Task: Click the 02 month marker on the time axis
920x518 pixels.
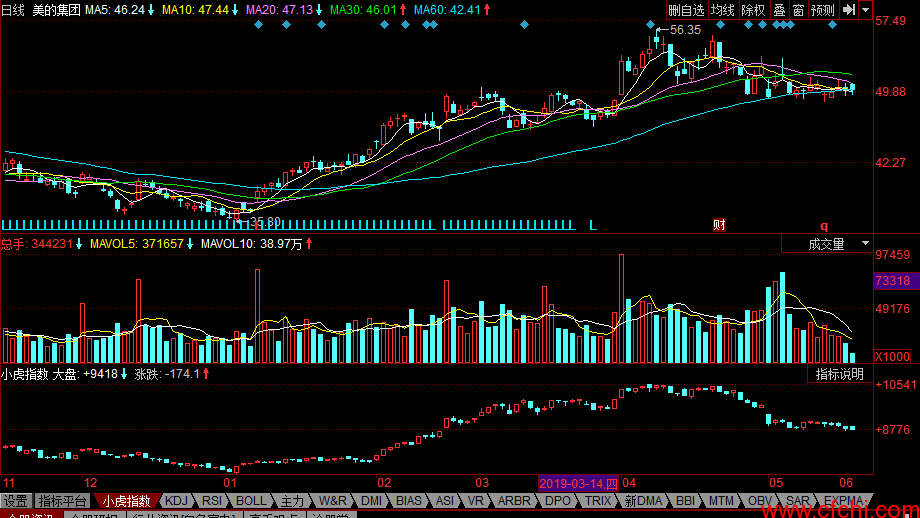Action: (384, 483)
